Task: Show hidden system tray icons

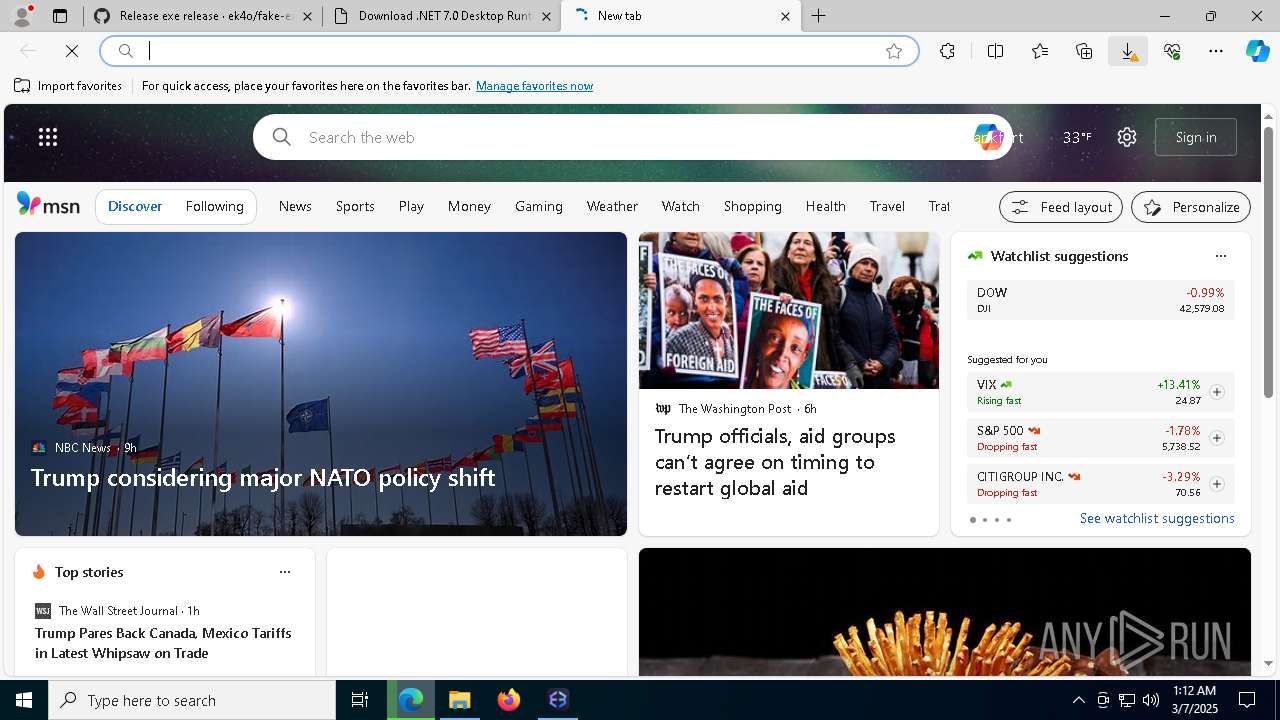Action: 1079,700
